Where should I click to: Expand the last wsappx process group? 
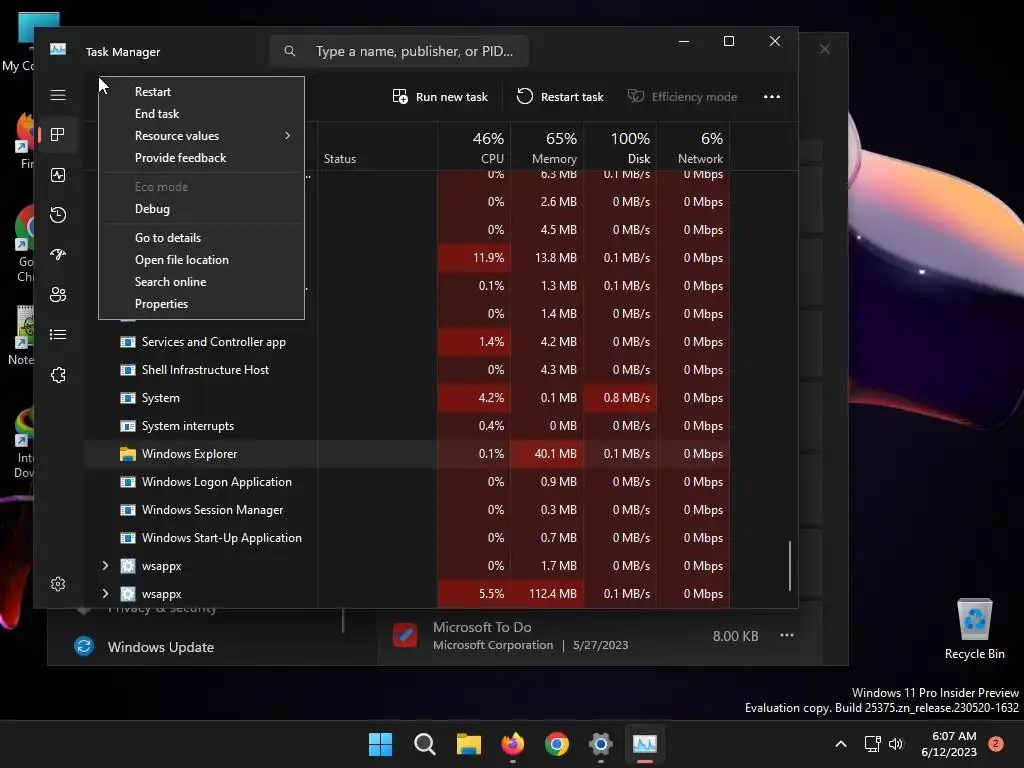(105, 594)
